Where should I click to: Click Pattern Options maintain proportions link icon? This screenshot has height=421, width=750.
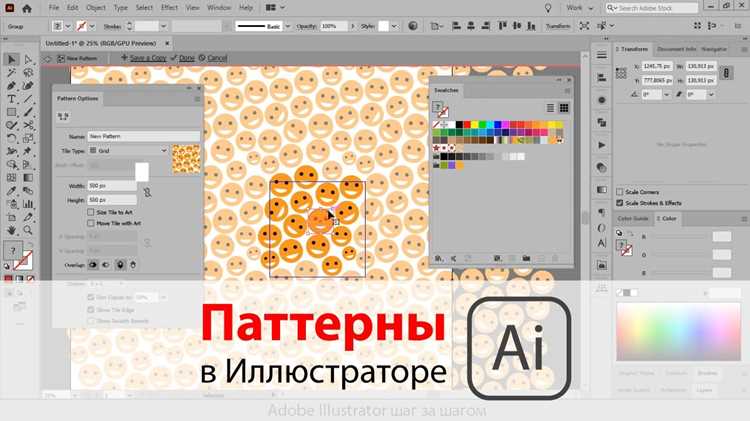[x=147, y=192]
